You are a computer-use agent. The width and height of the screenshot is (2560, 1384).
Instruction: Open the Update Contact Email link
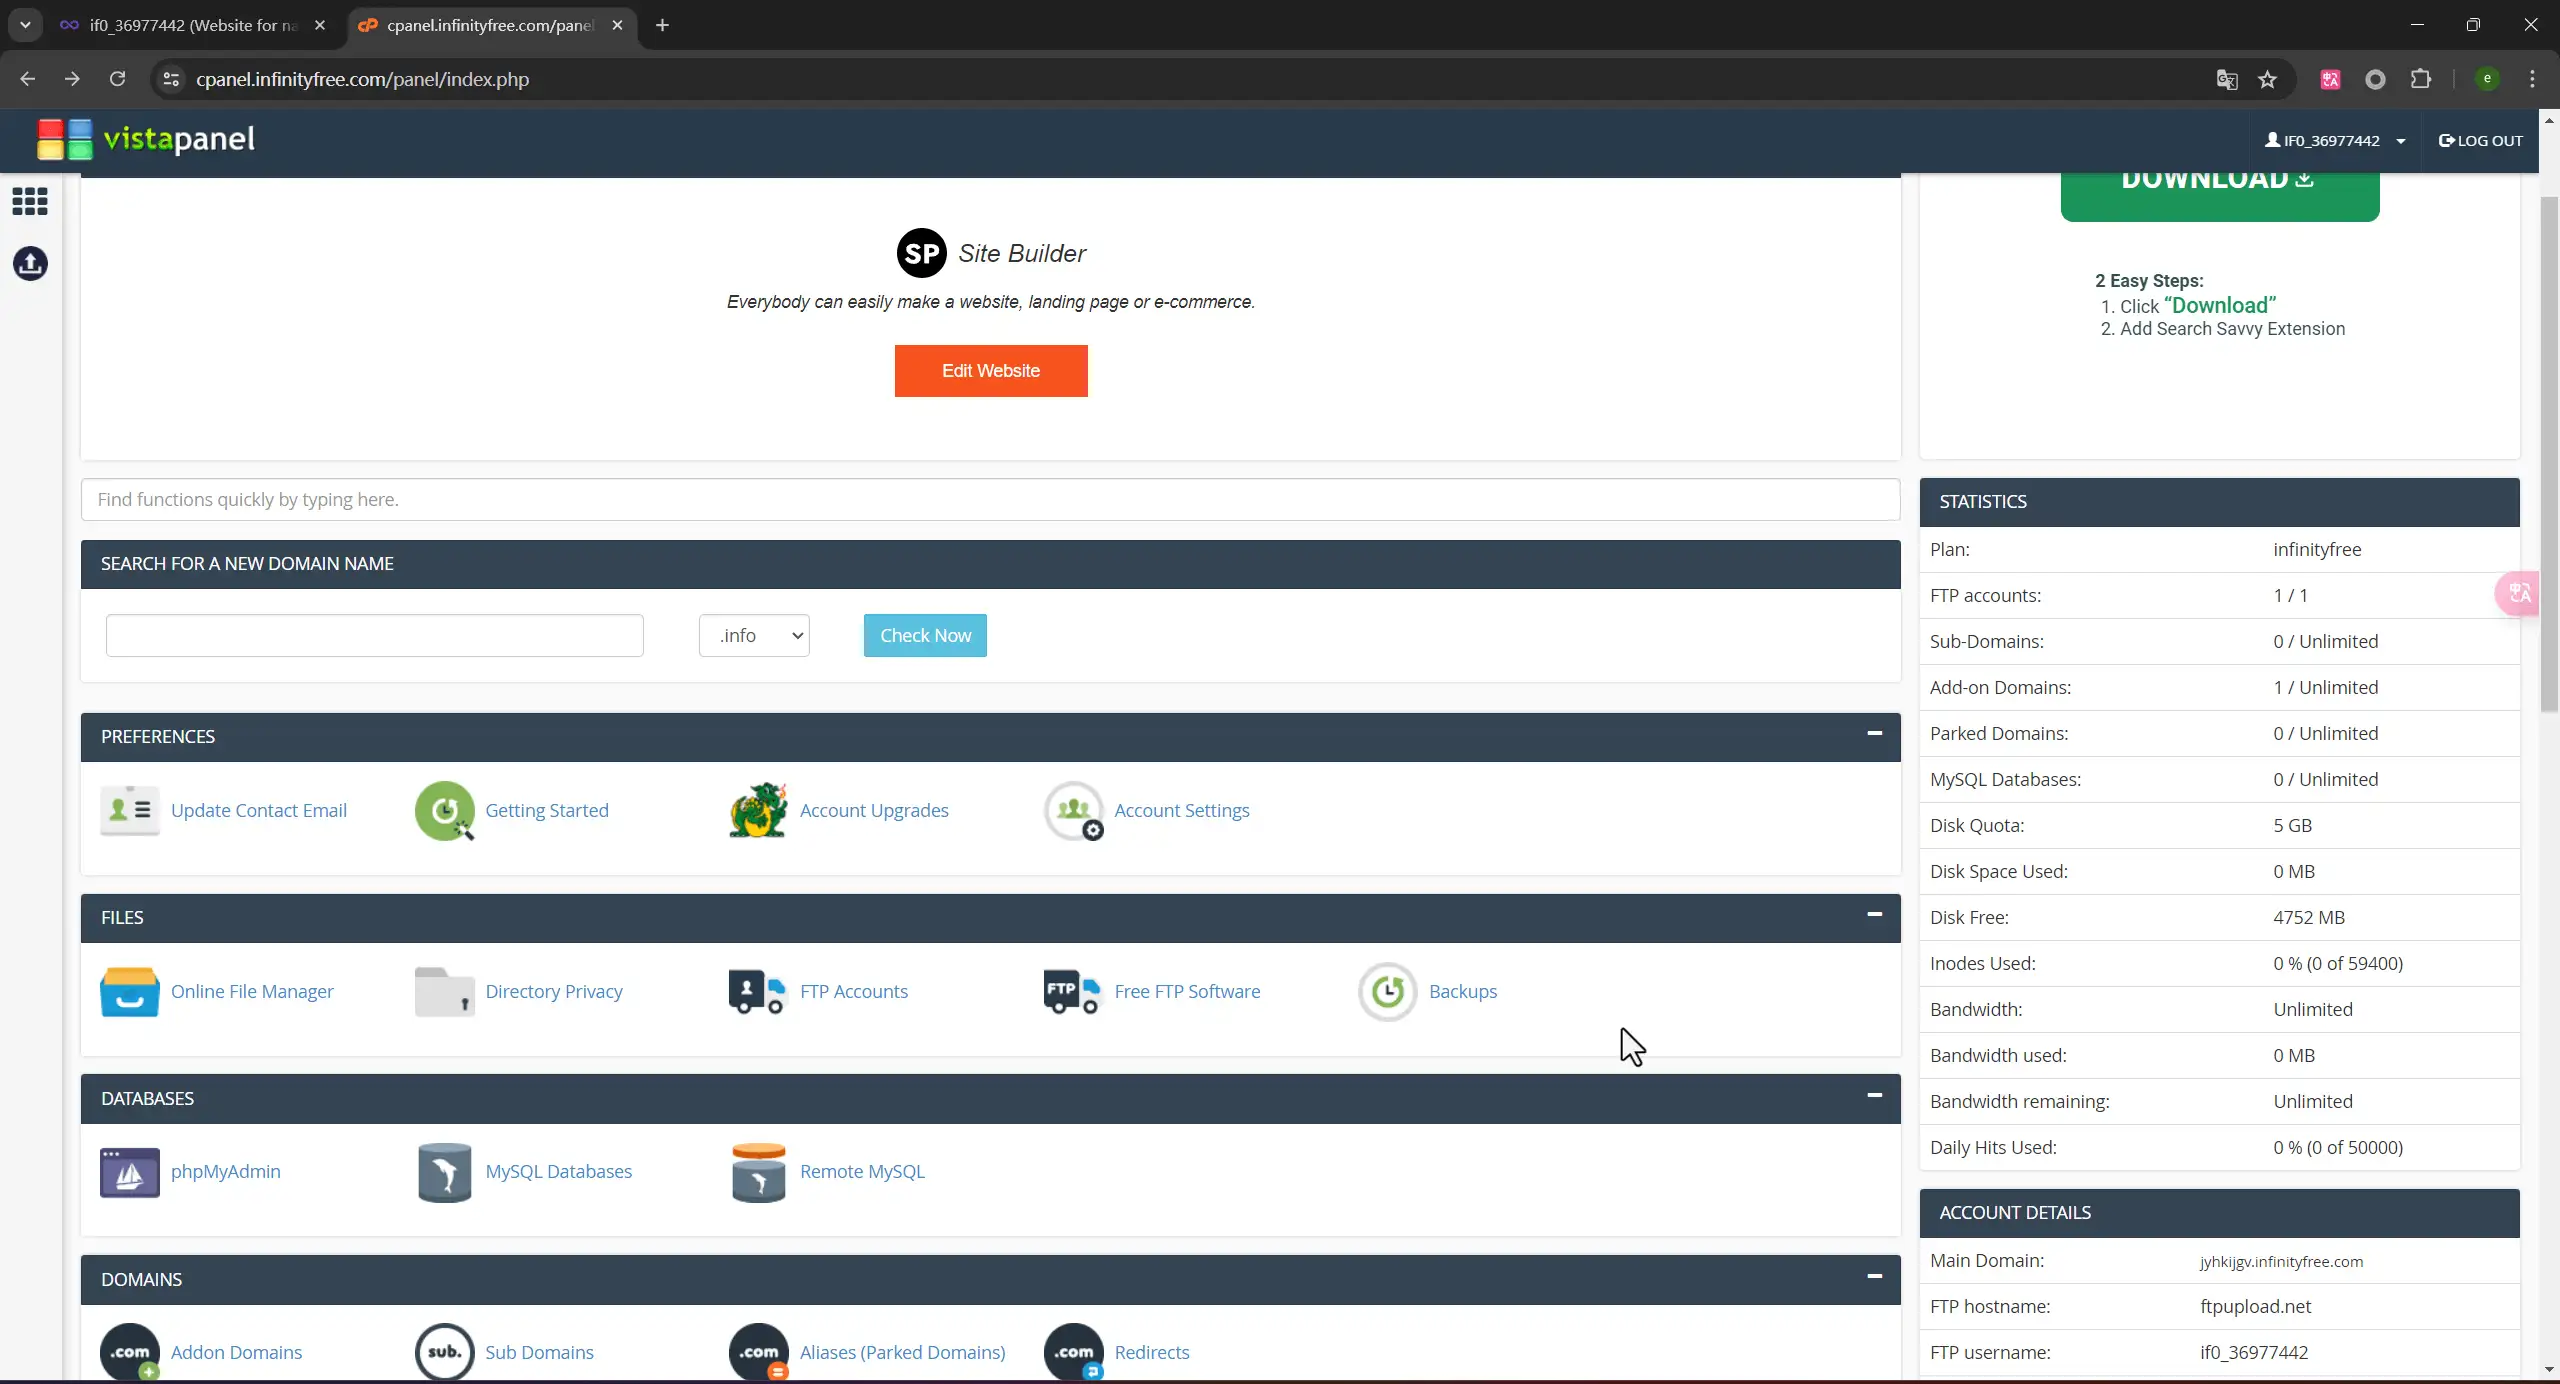coord(259,810)
